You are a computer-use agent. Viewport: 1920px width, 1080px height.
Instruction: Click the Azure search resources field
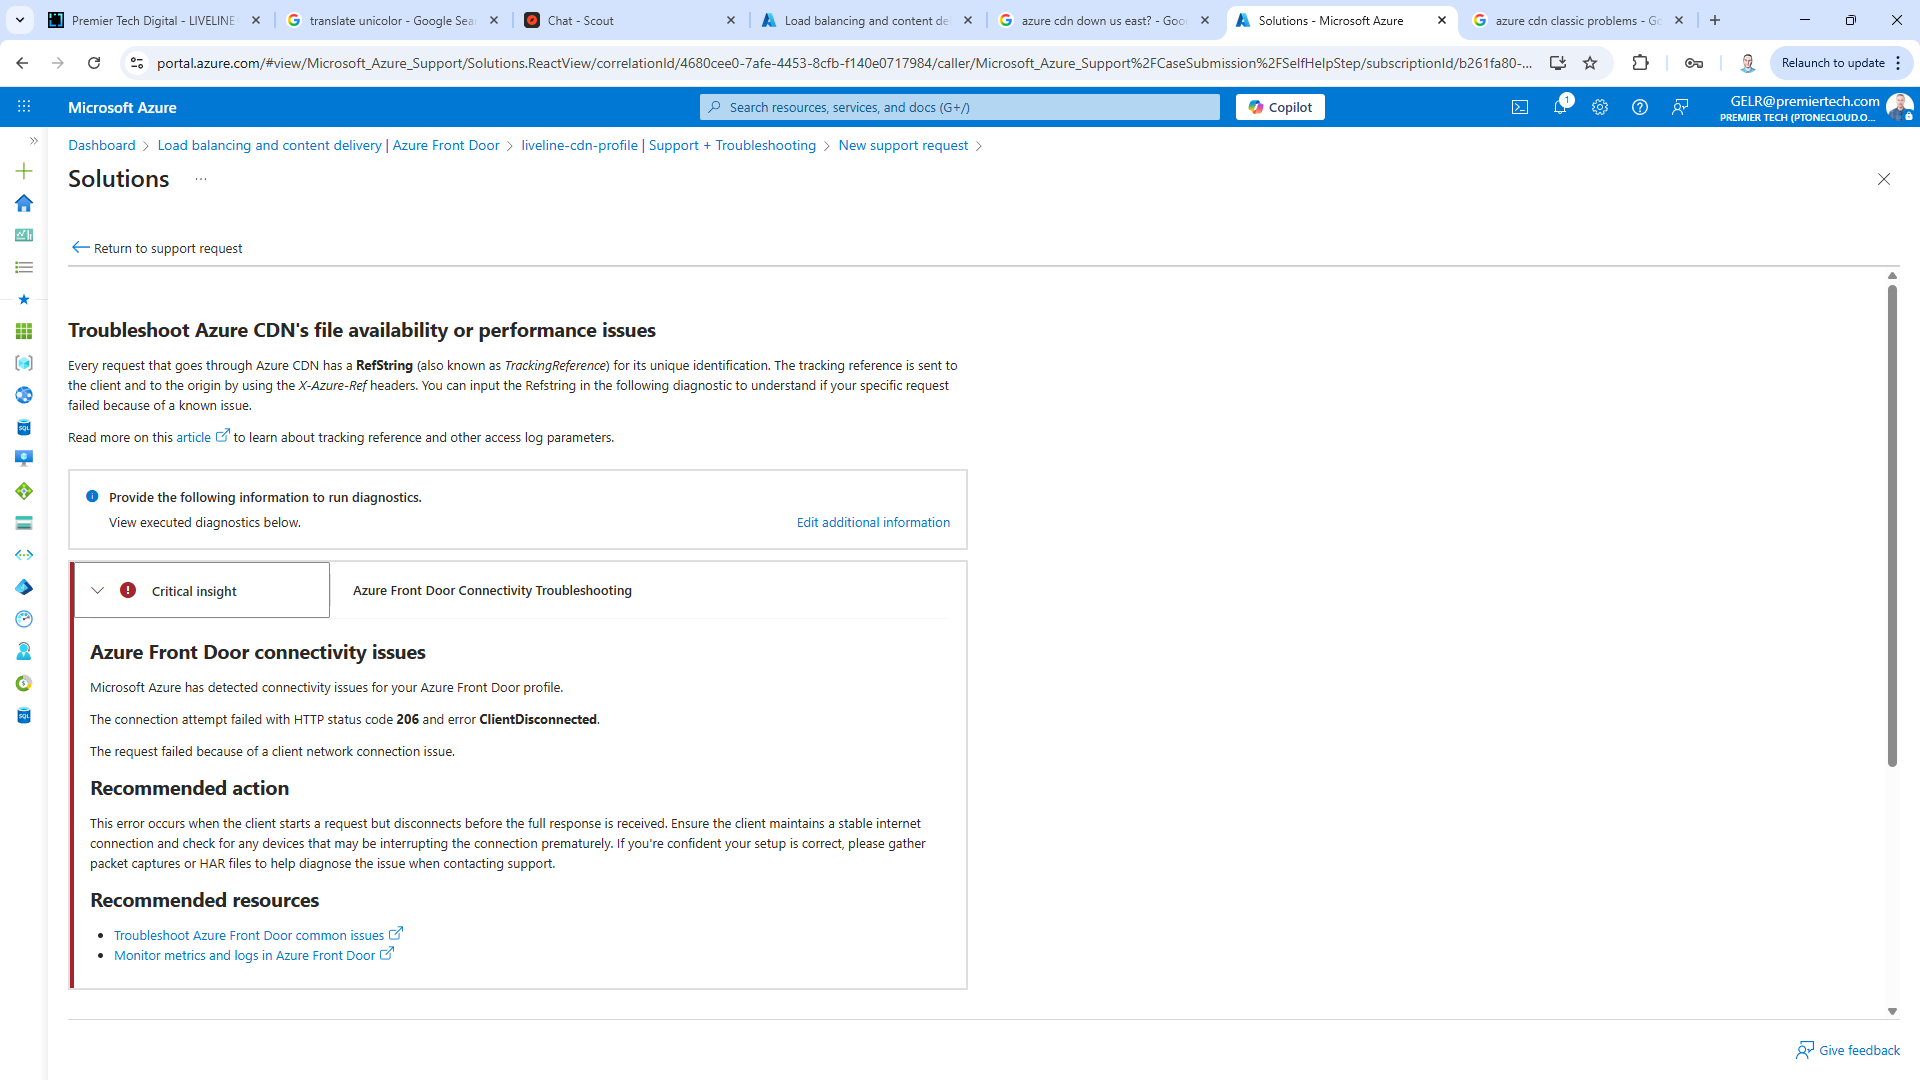960,107
